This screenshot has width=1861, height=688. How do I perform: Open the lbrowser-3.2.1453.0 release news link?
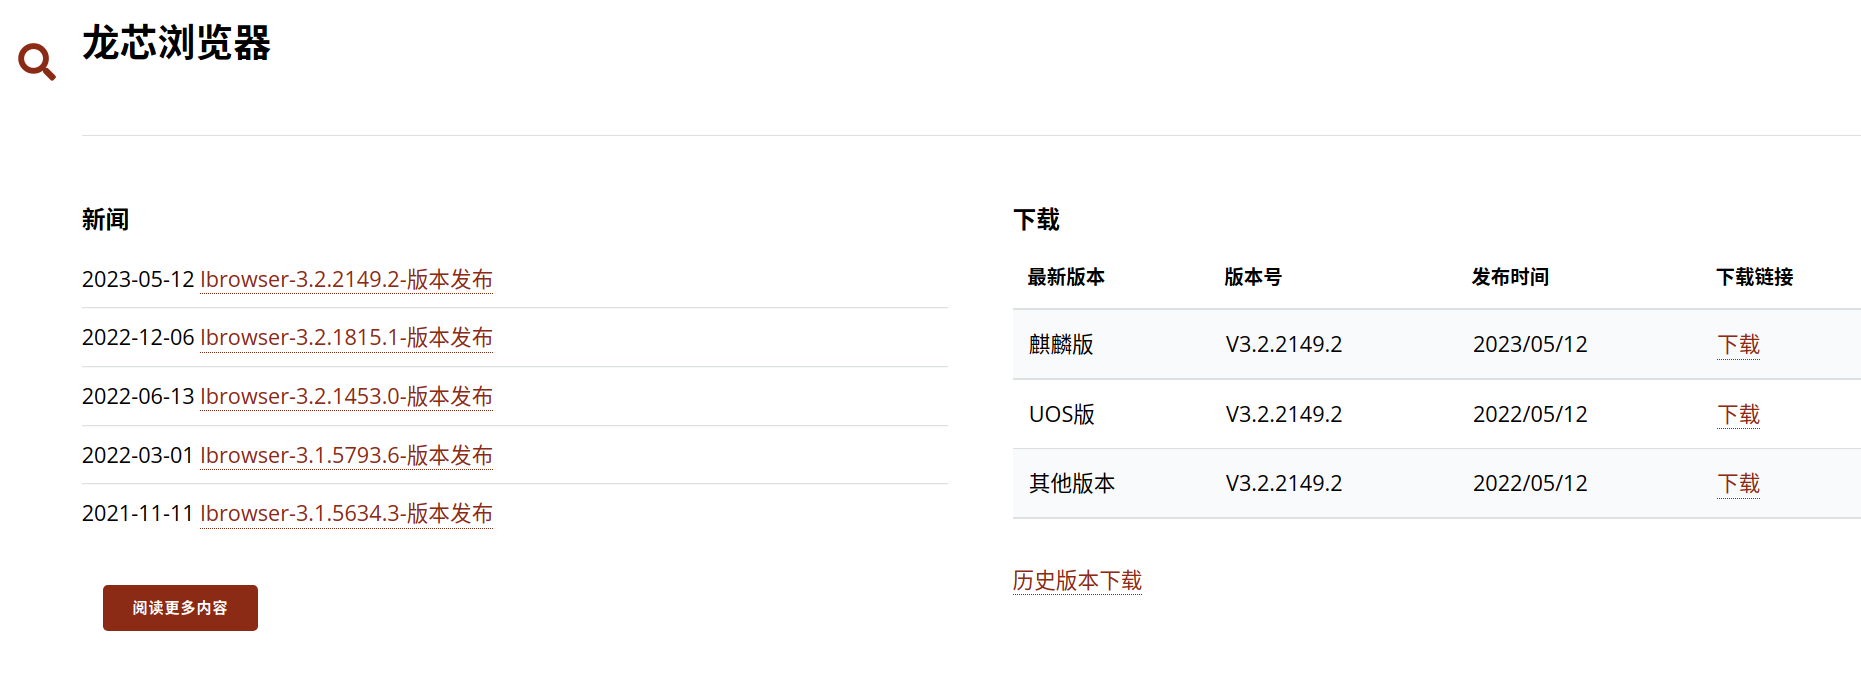click(346, 397)
